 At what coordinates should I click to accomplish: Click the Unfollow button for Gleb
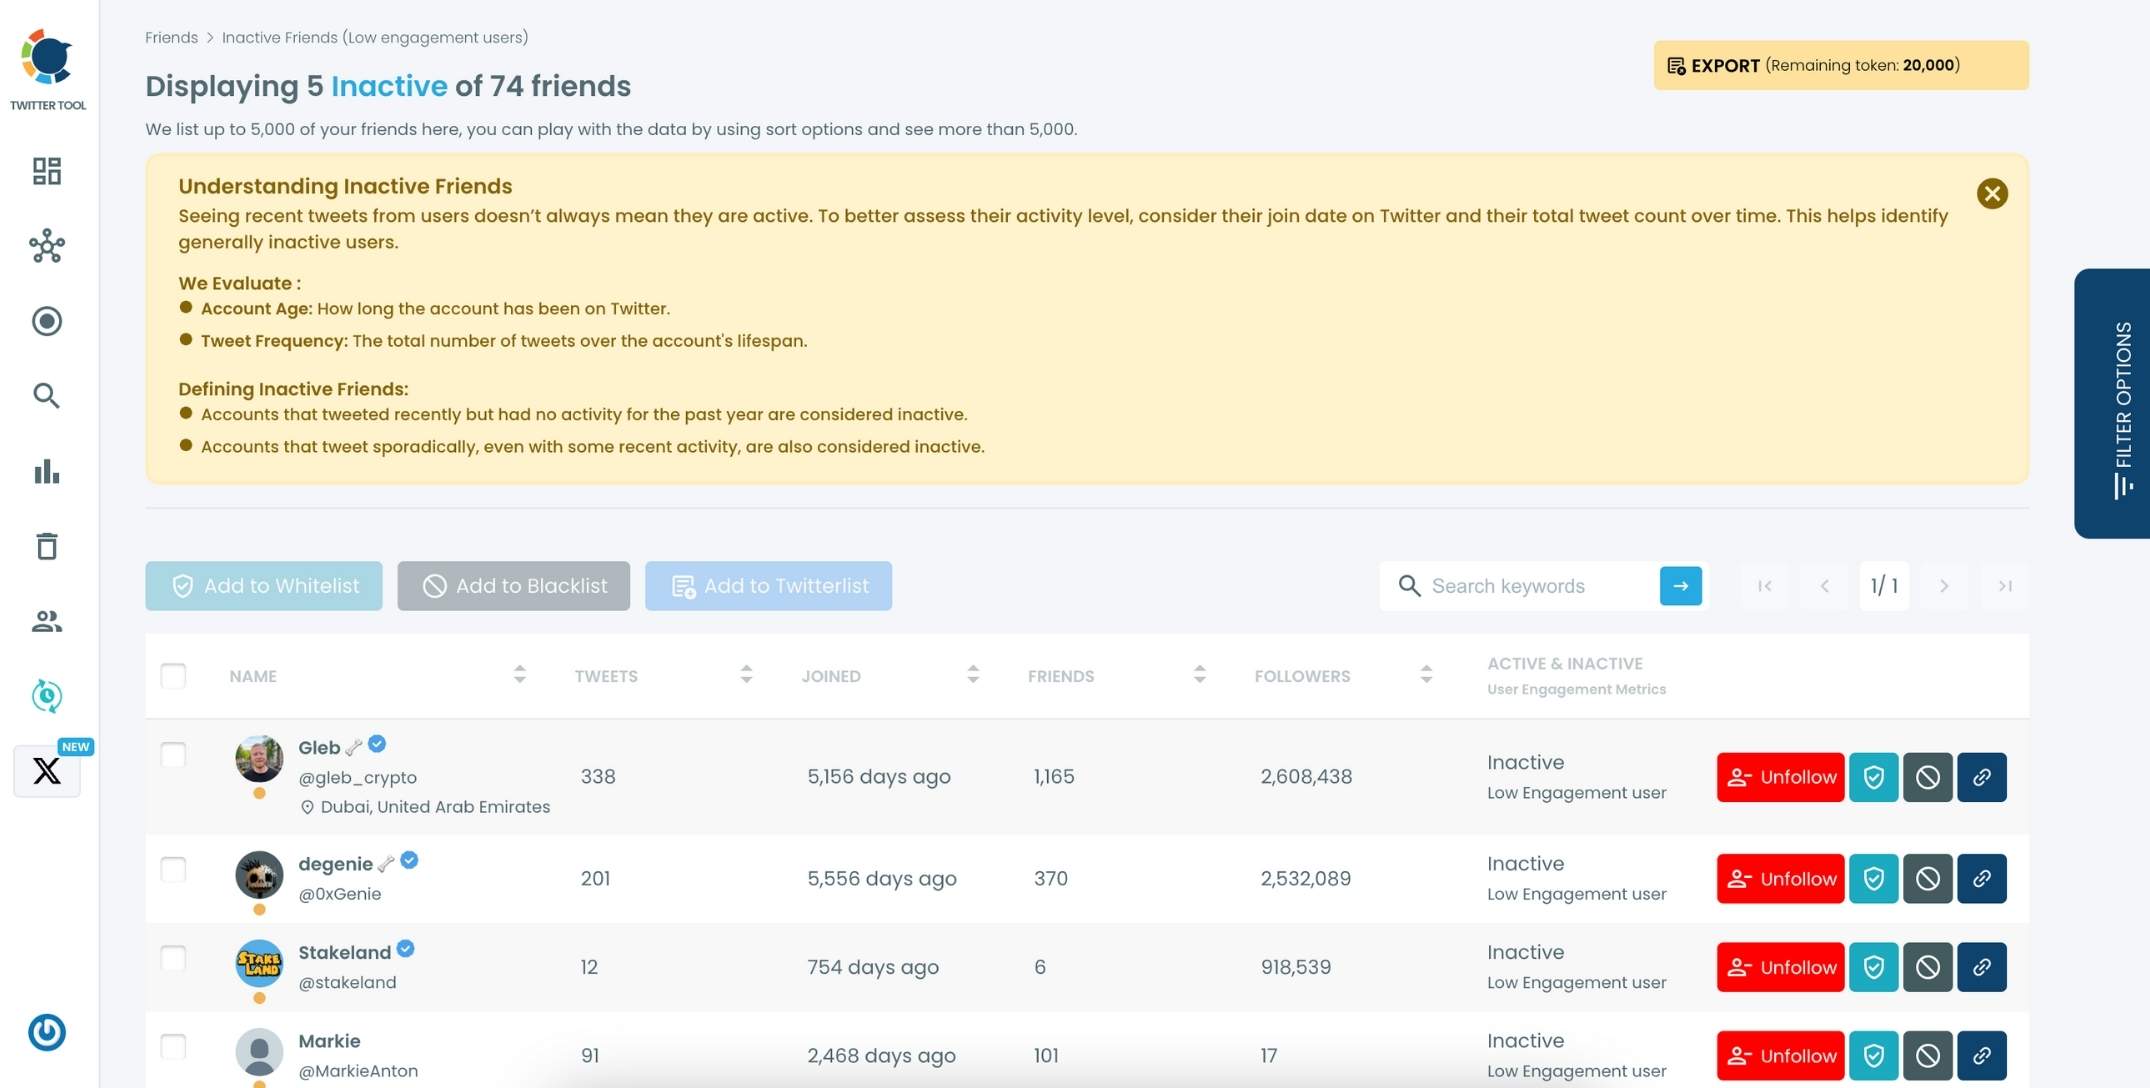[x=1780, y=776]
